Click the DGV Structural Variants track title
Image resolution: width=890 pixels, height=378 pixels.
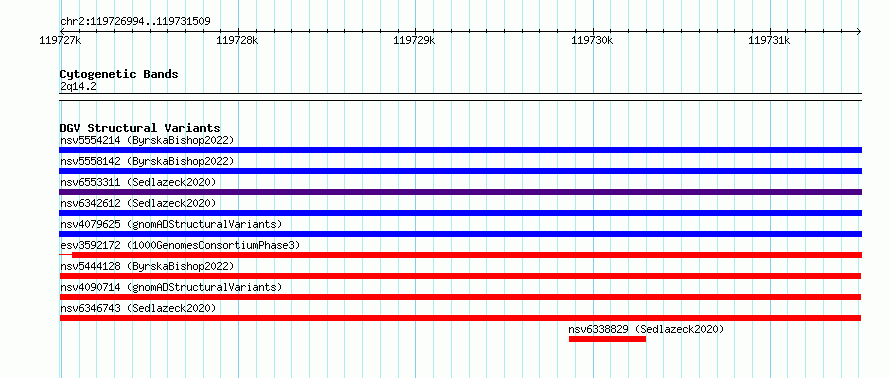140,128
